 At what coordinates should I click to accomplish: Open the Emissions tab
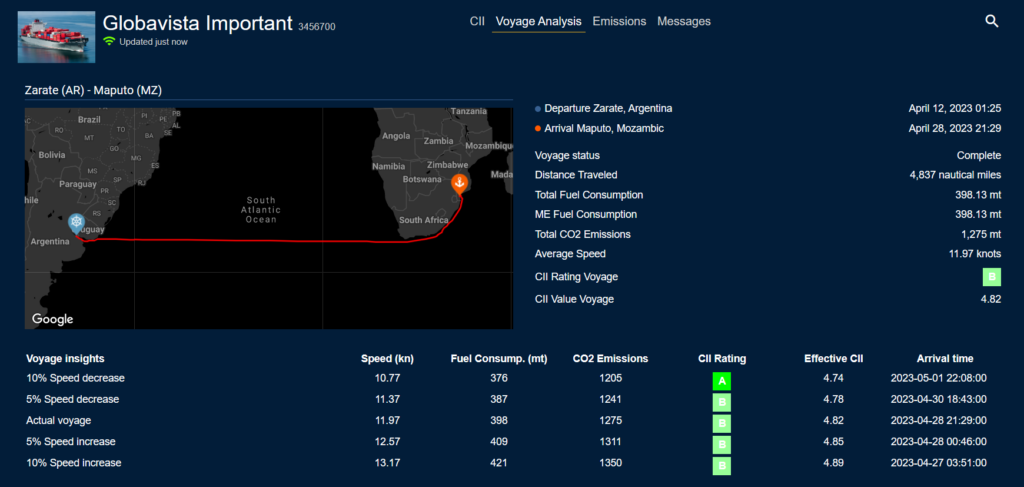(x=619, y=22)
